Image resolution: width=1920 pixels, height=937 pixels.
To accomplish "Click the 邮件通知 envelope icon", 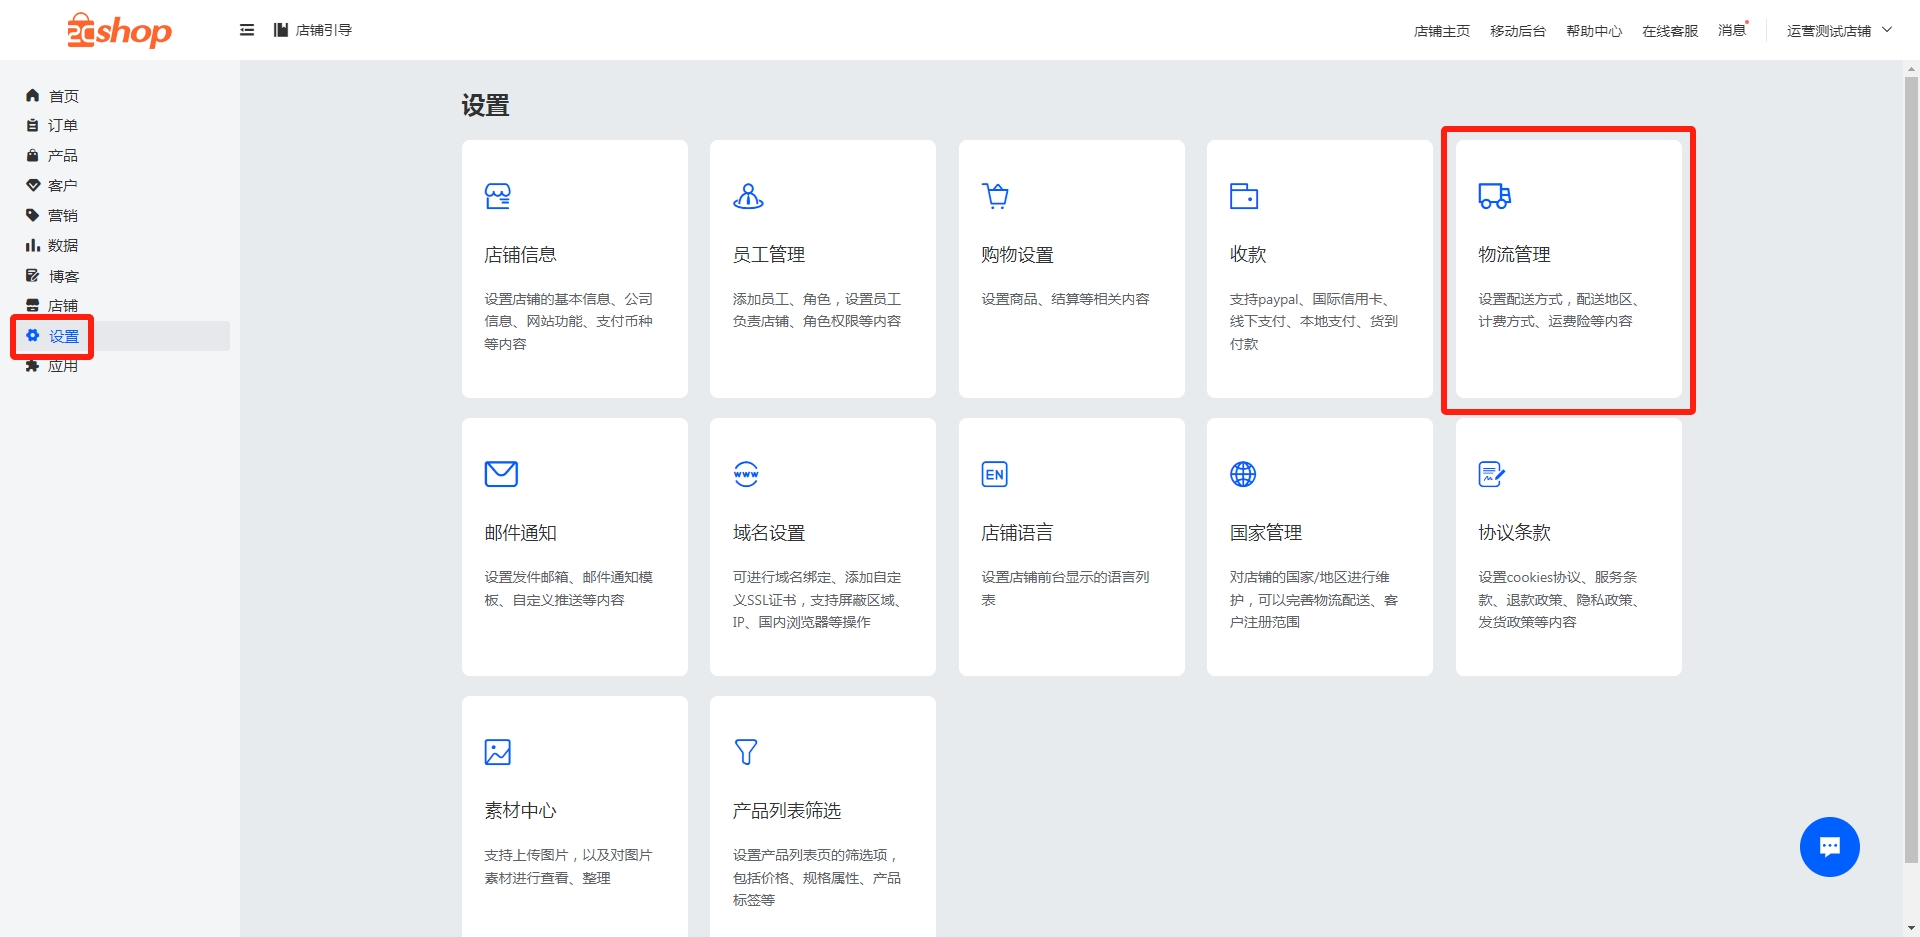I will [x=501, y=474].
